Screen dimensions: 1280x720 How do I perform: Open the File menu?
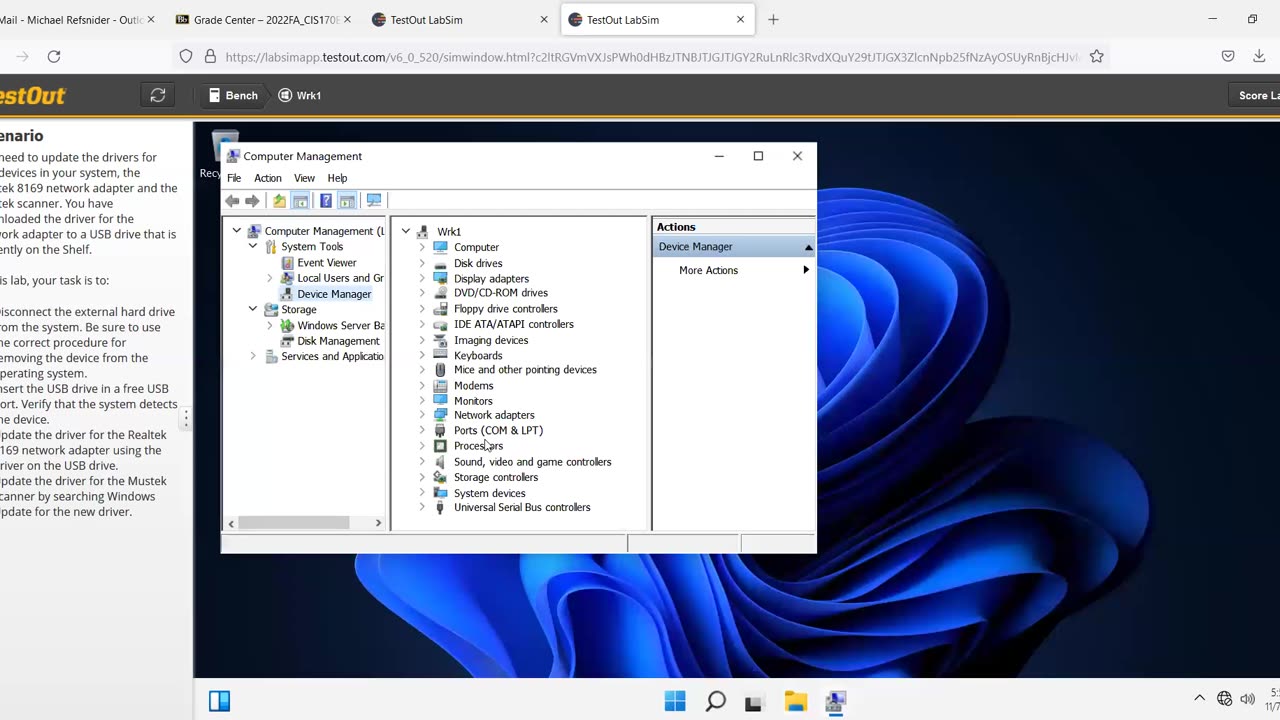[234, 178]
